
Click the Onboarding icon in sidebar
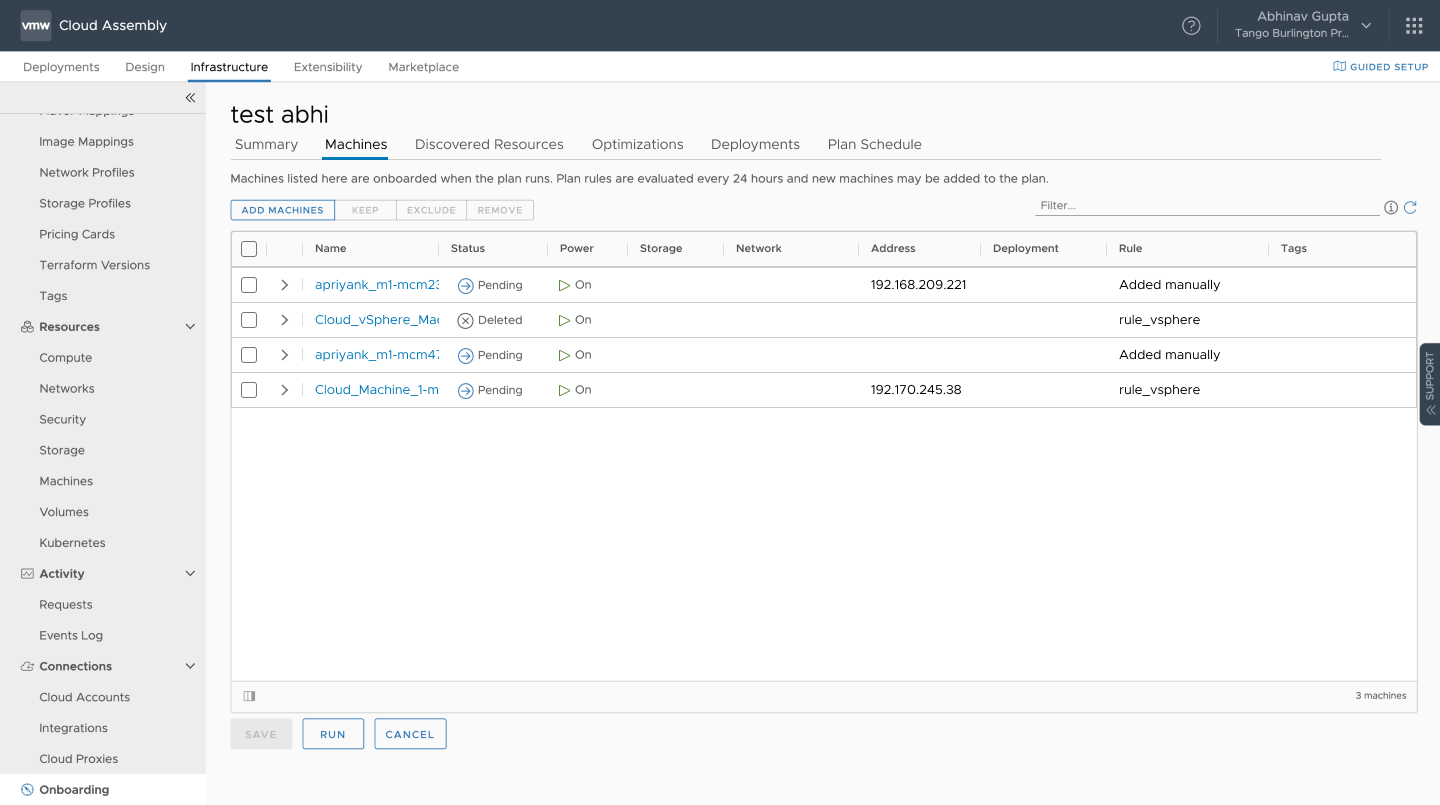point(28,790)
